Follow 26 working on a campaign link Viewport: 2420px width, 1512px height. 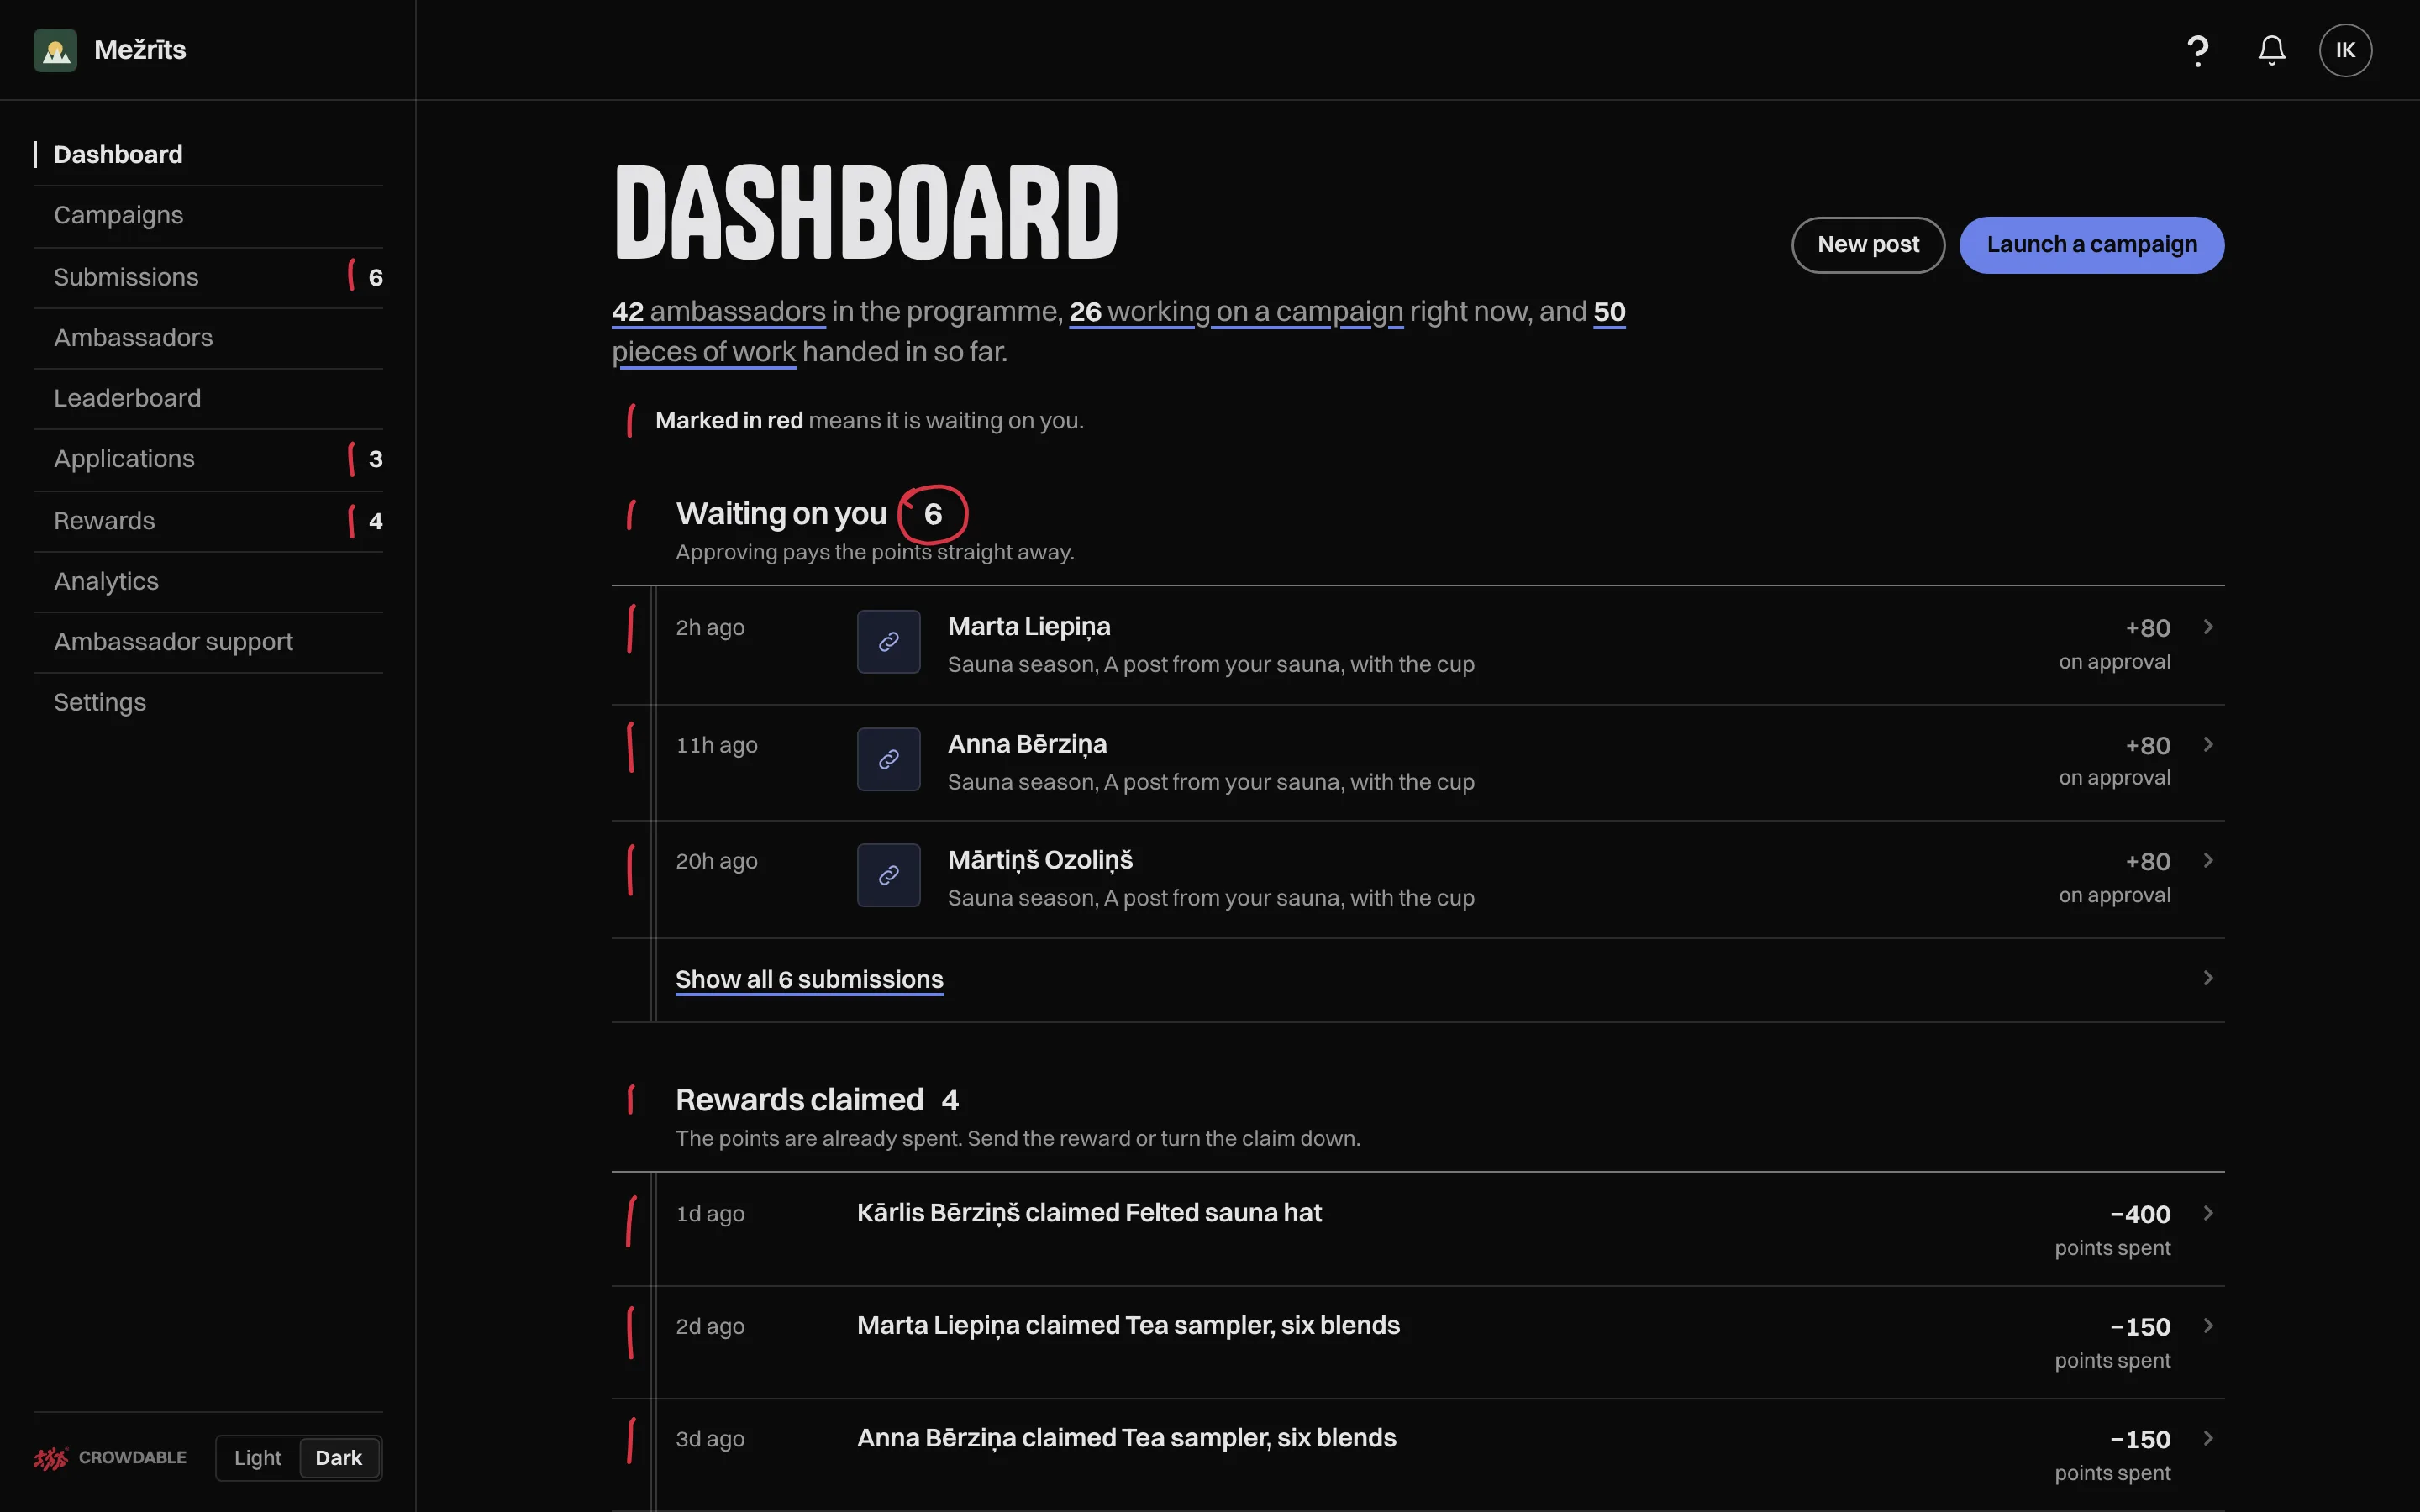click(1236, 312)
